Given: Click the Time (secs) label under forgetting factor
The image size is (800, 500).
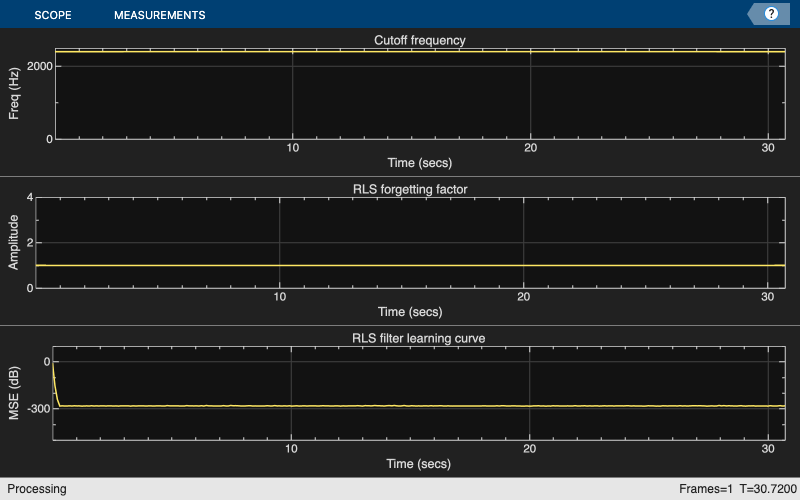Looking at the screenshot, I should 410,312.
